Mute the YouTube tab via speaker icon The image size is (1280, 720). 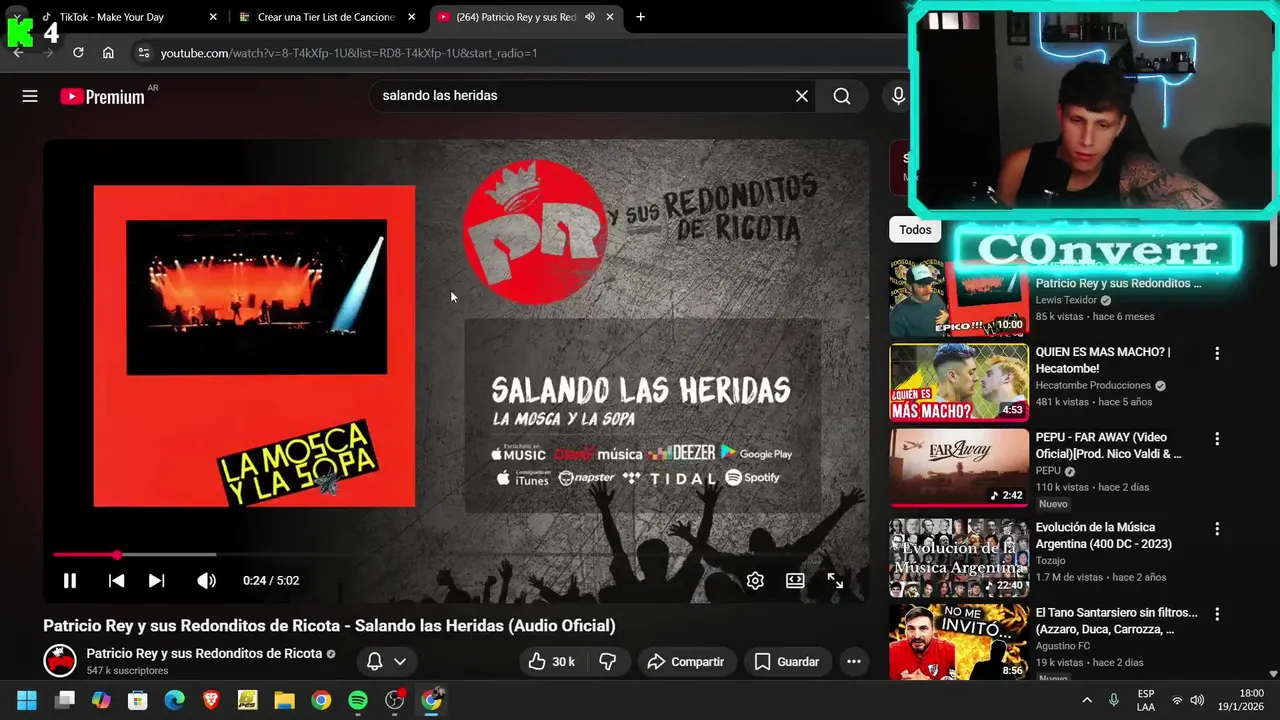click(589, 17)
